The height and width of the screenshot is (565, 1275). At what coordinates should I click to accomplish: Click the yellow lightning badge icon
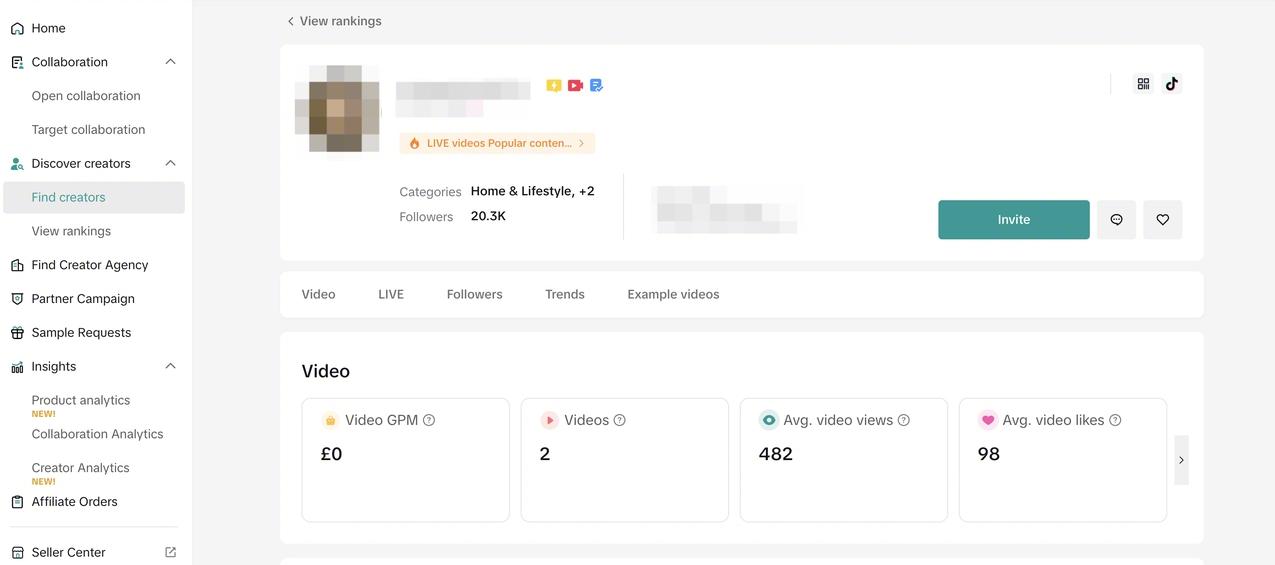point(554,86)
